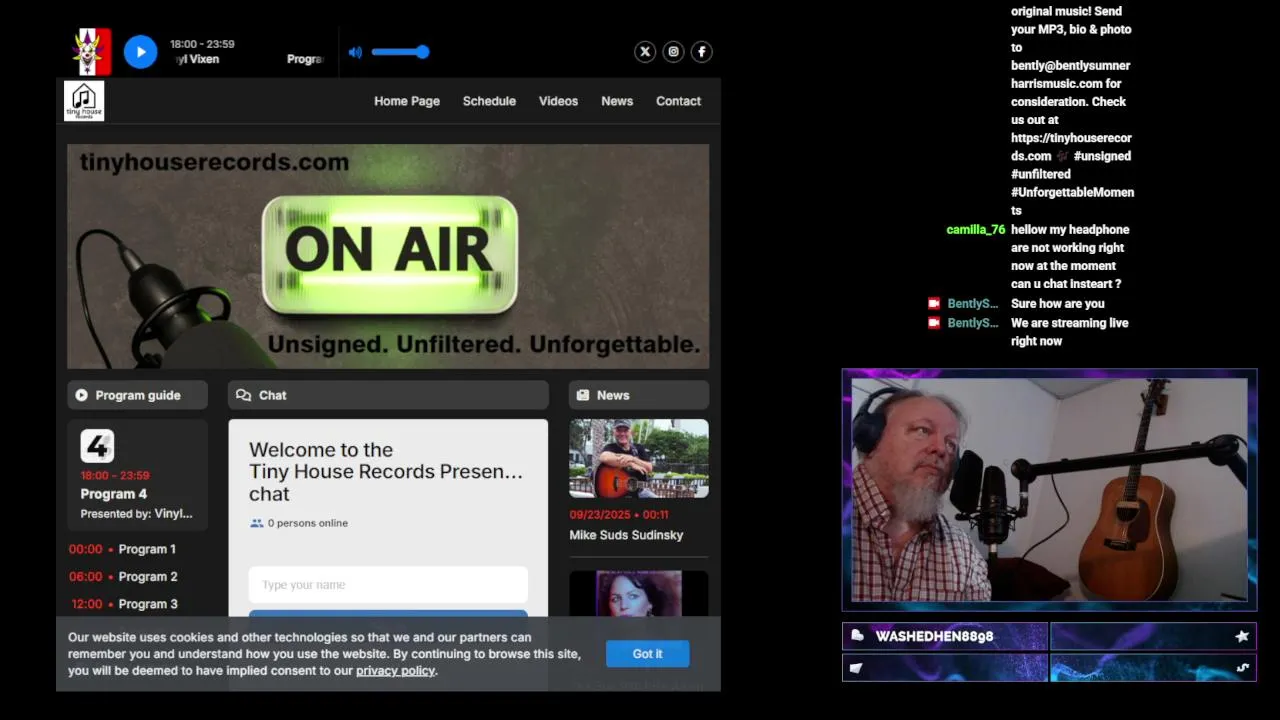
Task: Accept cookies with Got it button
Action: [x=647, y=654]
